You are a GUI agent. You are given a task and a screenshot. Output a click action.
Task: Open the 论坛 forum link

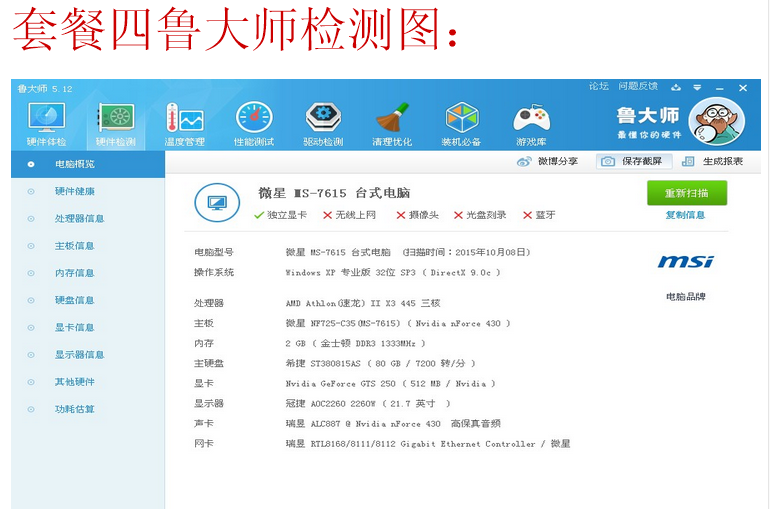tap(599, 86)
